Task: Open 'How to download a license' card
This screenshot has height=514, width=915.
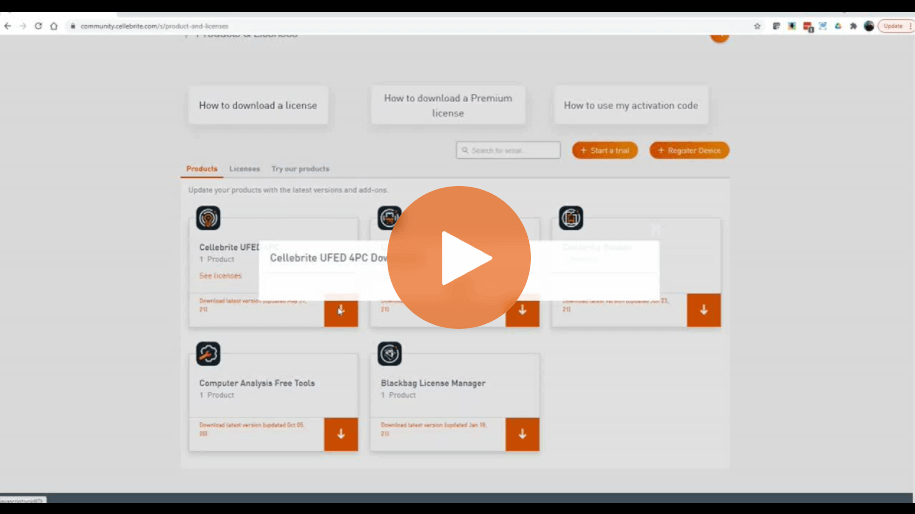Action: (258, 106)
